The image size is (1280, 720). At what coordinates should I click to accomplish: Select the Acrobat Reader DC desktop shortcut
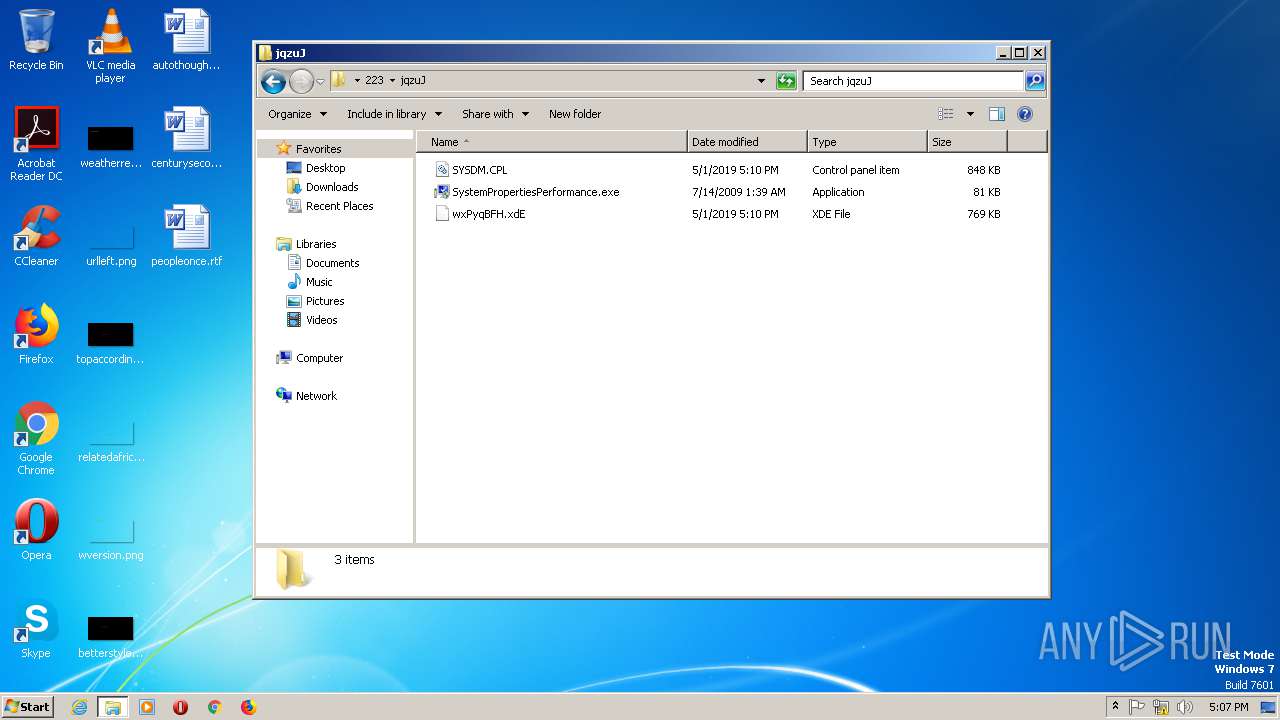(x=36, y=144)
